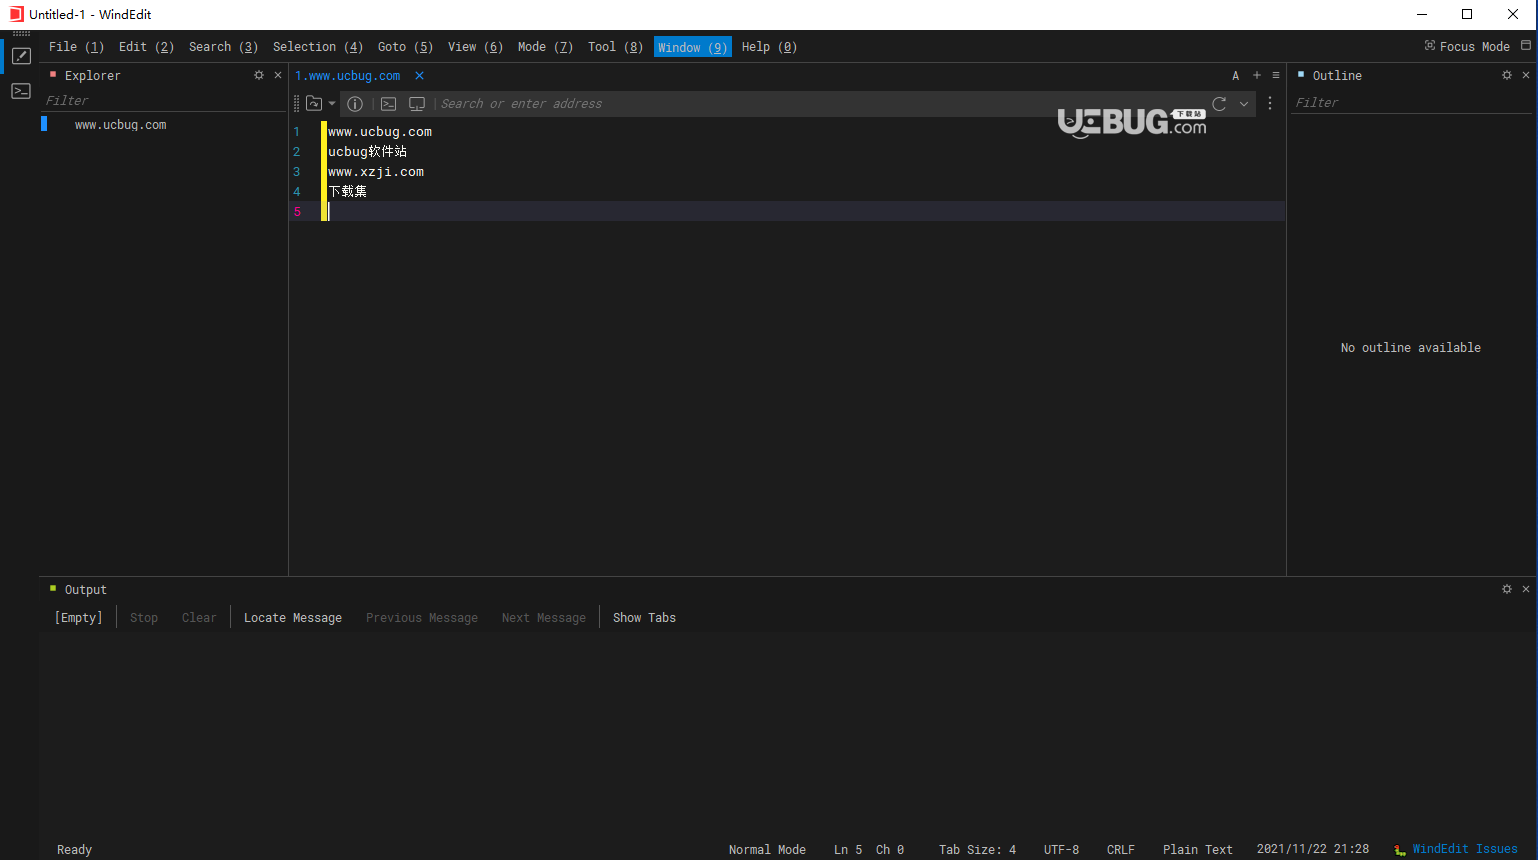Open the File menu

point(76,47)
